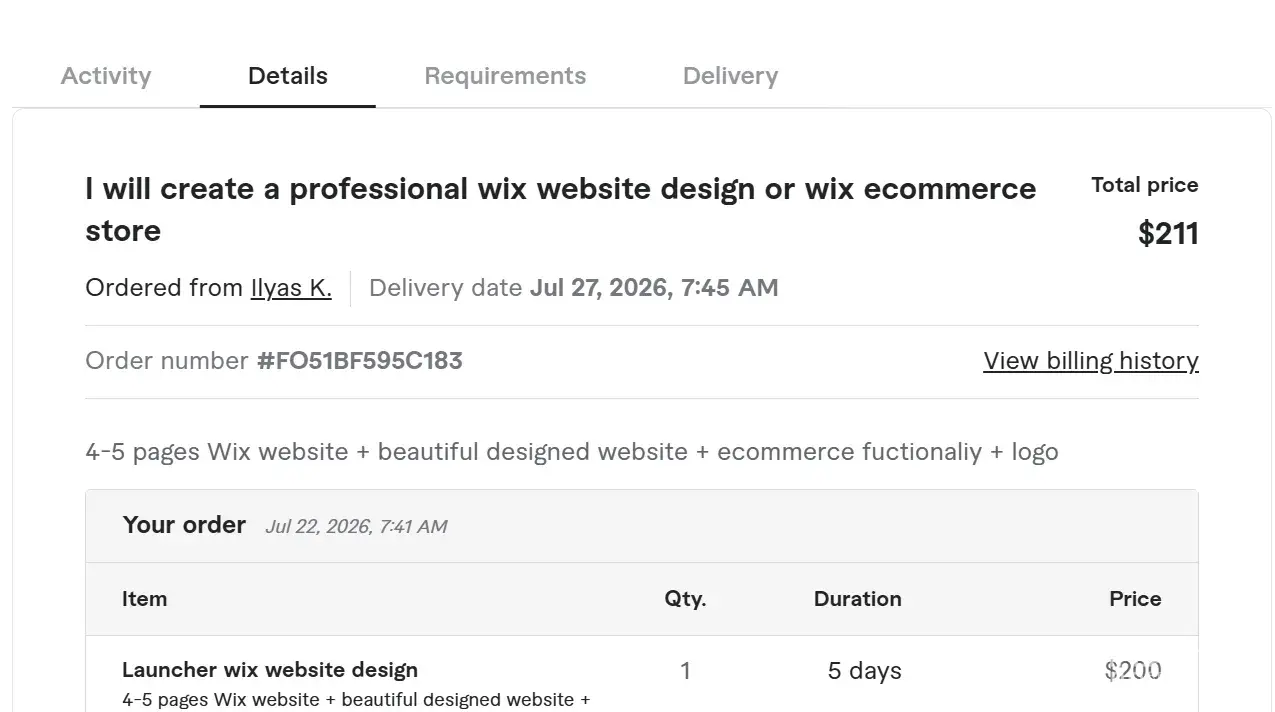Open seller profile link Ilyas K.
This screenshot has width=1275, height=712.
(x=291, y=288)
